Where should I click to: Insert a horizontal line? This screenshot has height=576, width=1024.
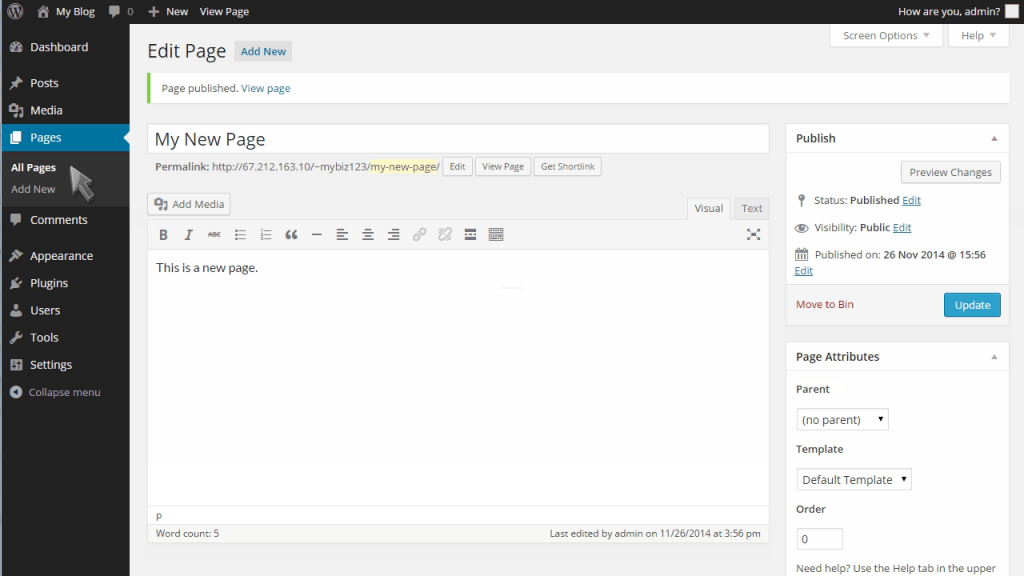316,234
